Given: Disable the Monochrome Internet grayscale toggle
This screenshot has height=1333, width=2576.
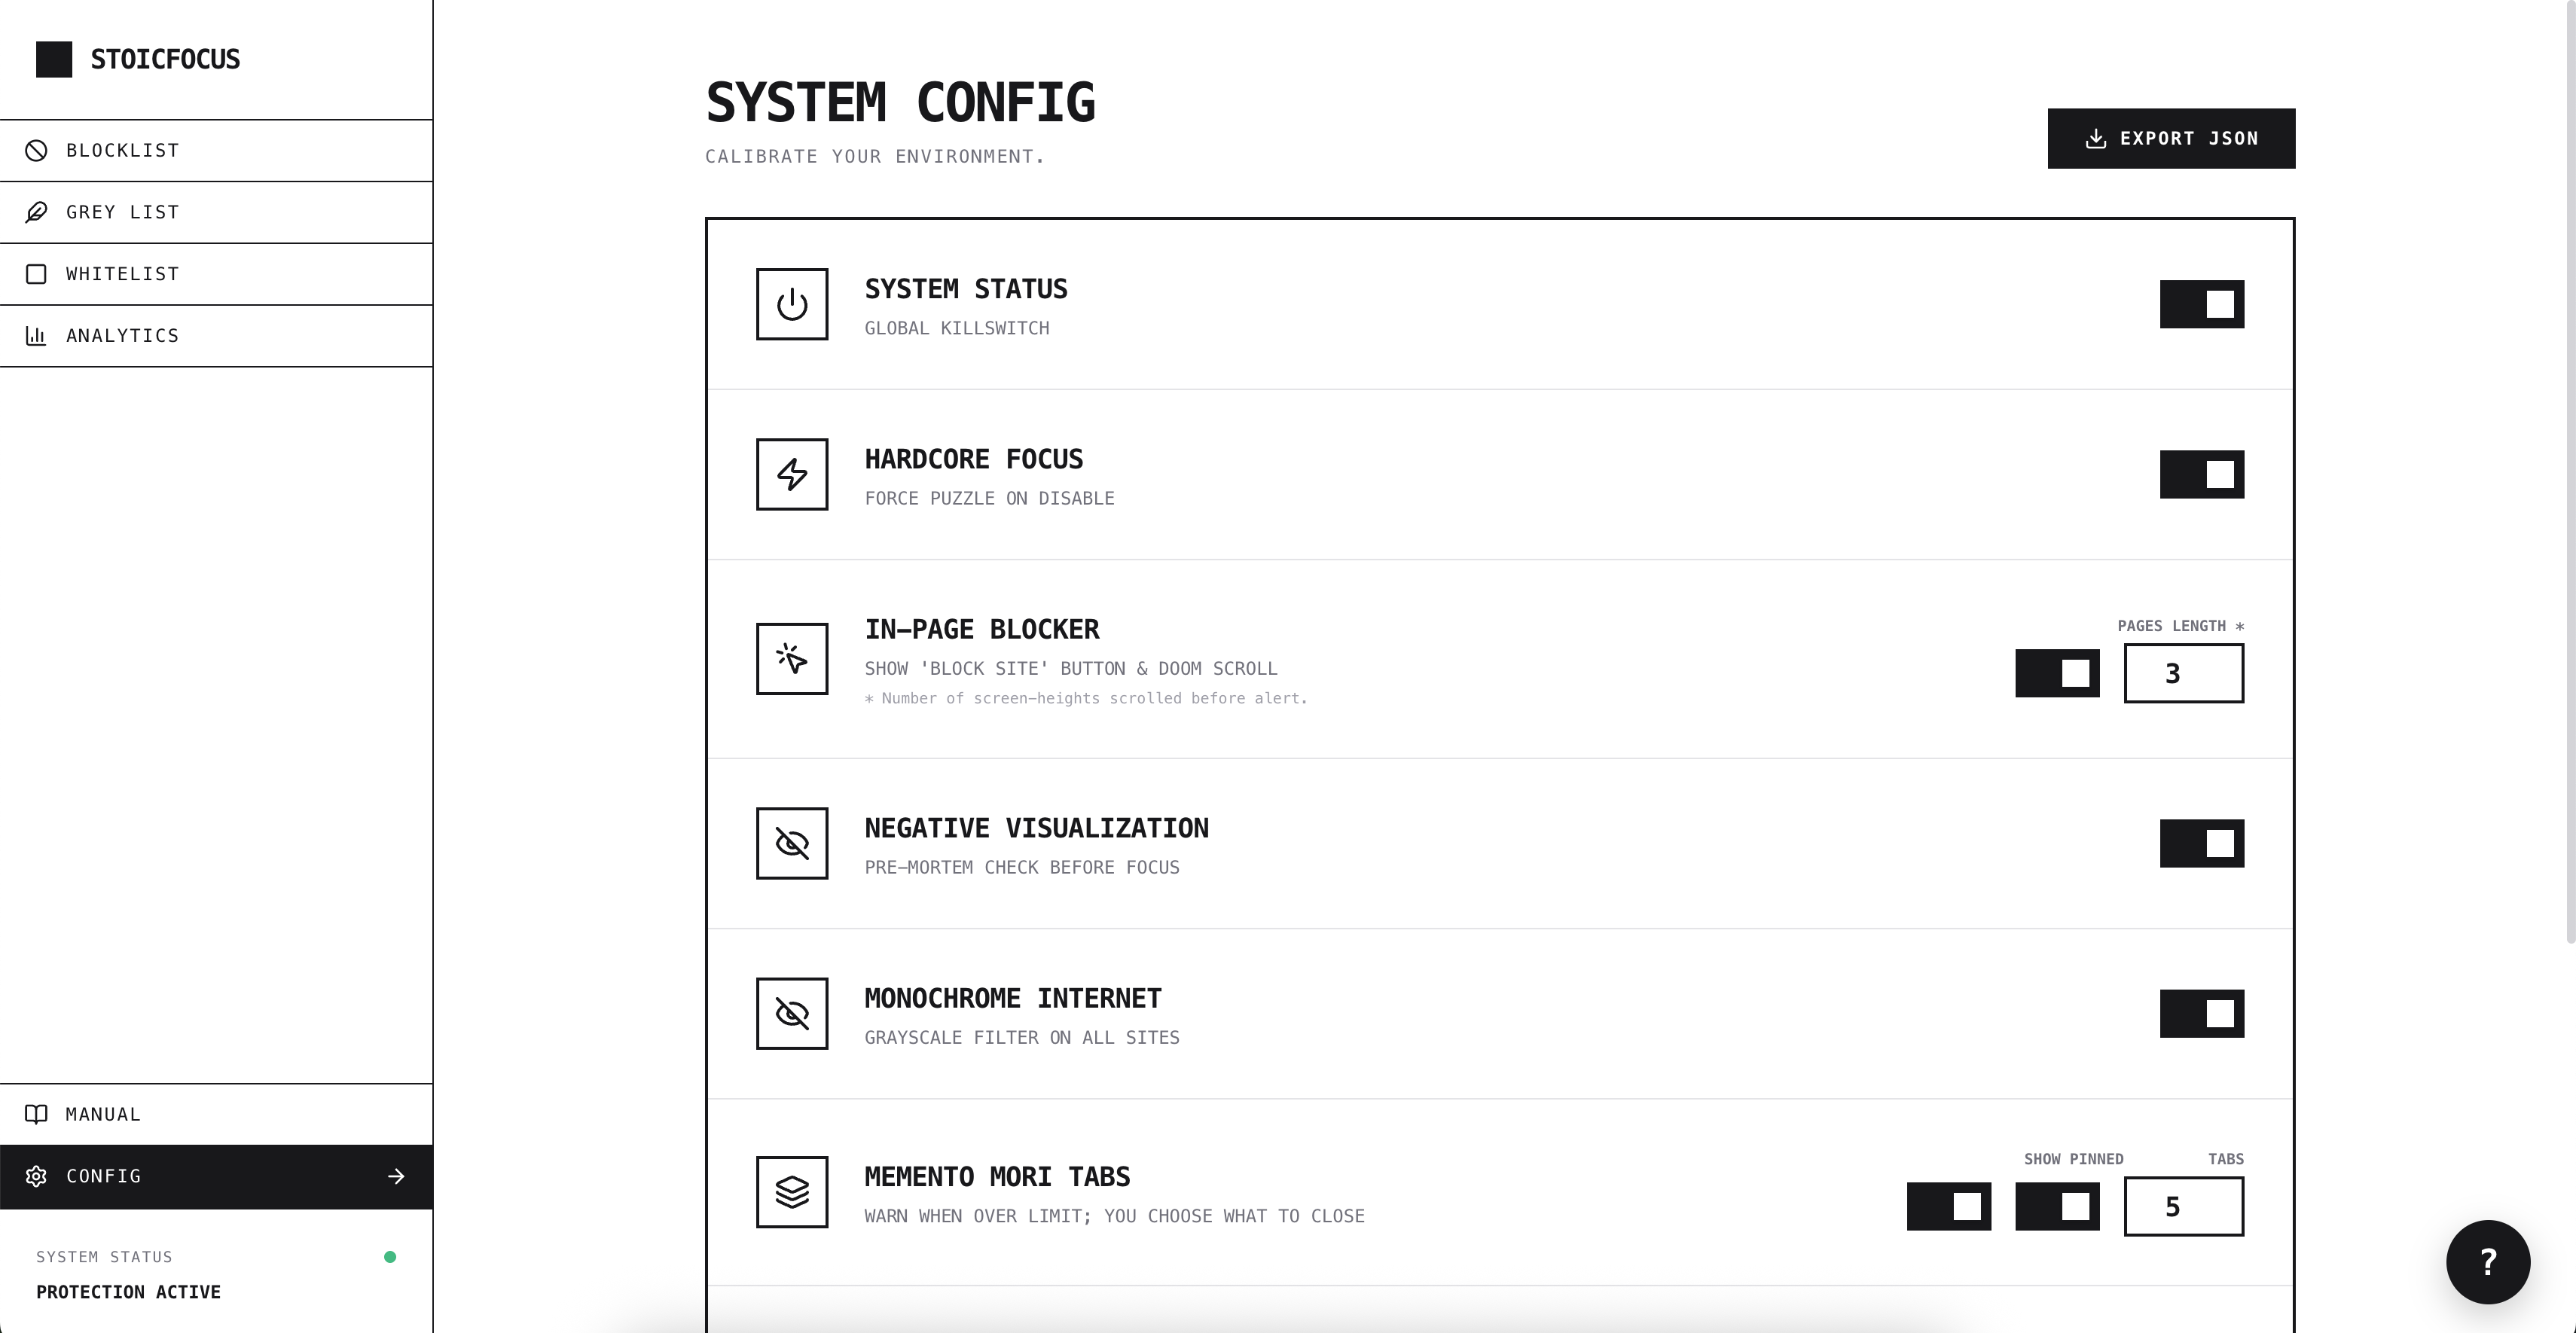Looking at the screenshot, I should (x=2202, y=1013).
